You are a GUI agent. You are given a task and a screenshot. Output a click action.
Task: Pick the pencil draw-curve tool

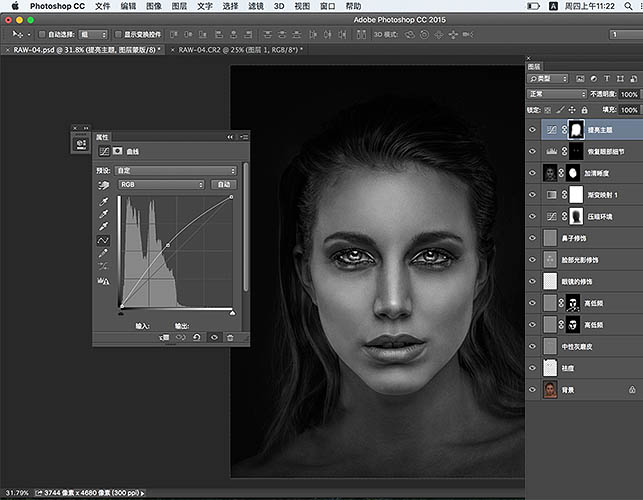pyautogui.click(x=102, y=255)
